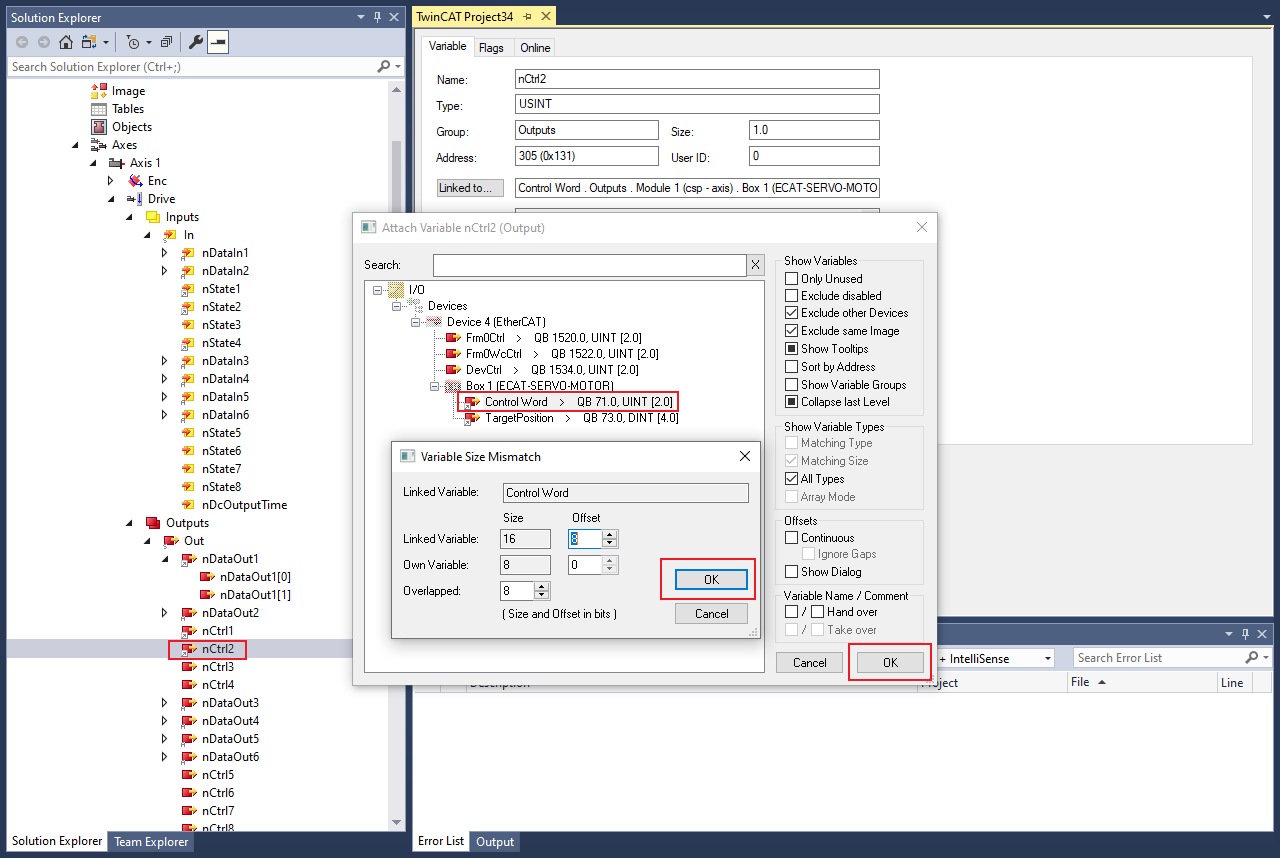Click OK in Variable Size Mismatch dialog
Viewport: 1280px width, 858px height.
click(711, 580)
